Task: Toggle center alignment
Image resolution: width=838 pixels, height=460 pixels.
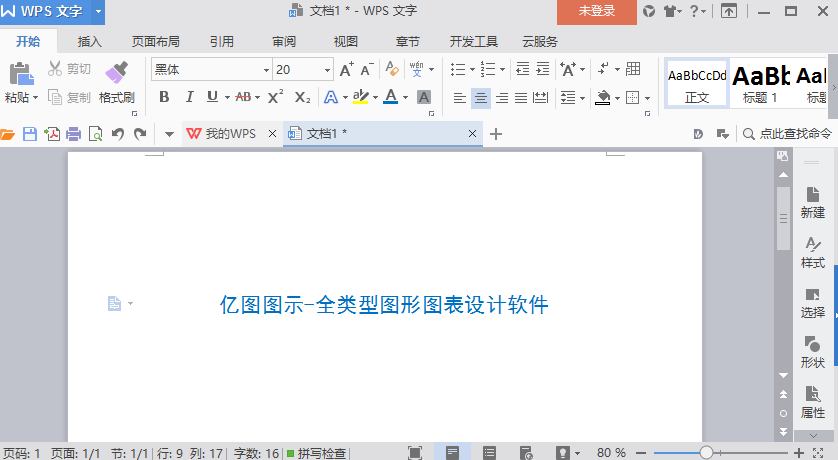Action: 480,98
